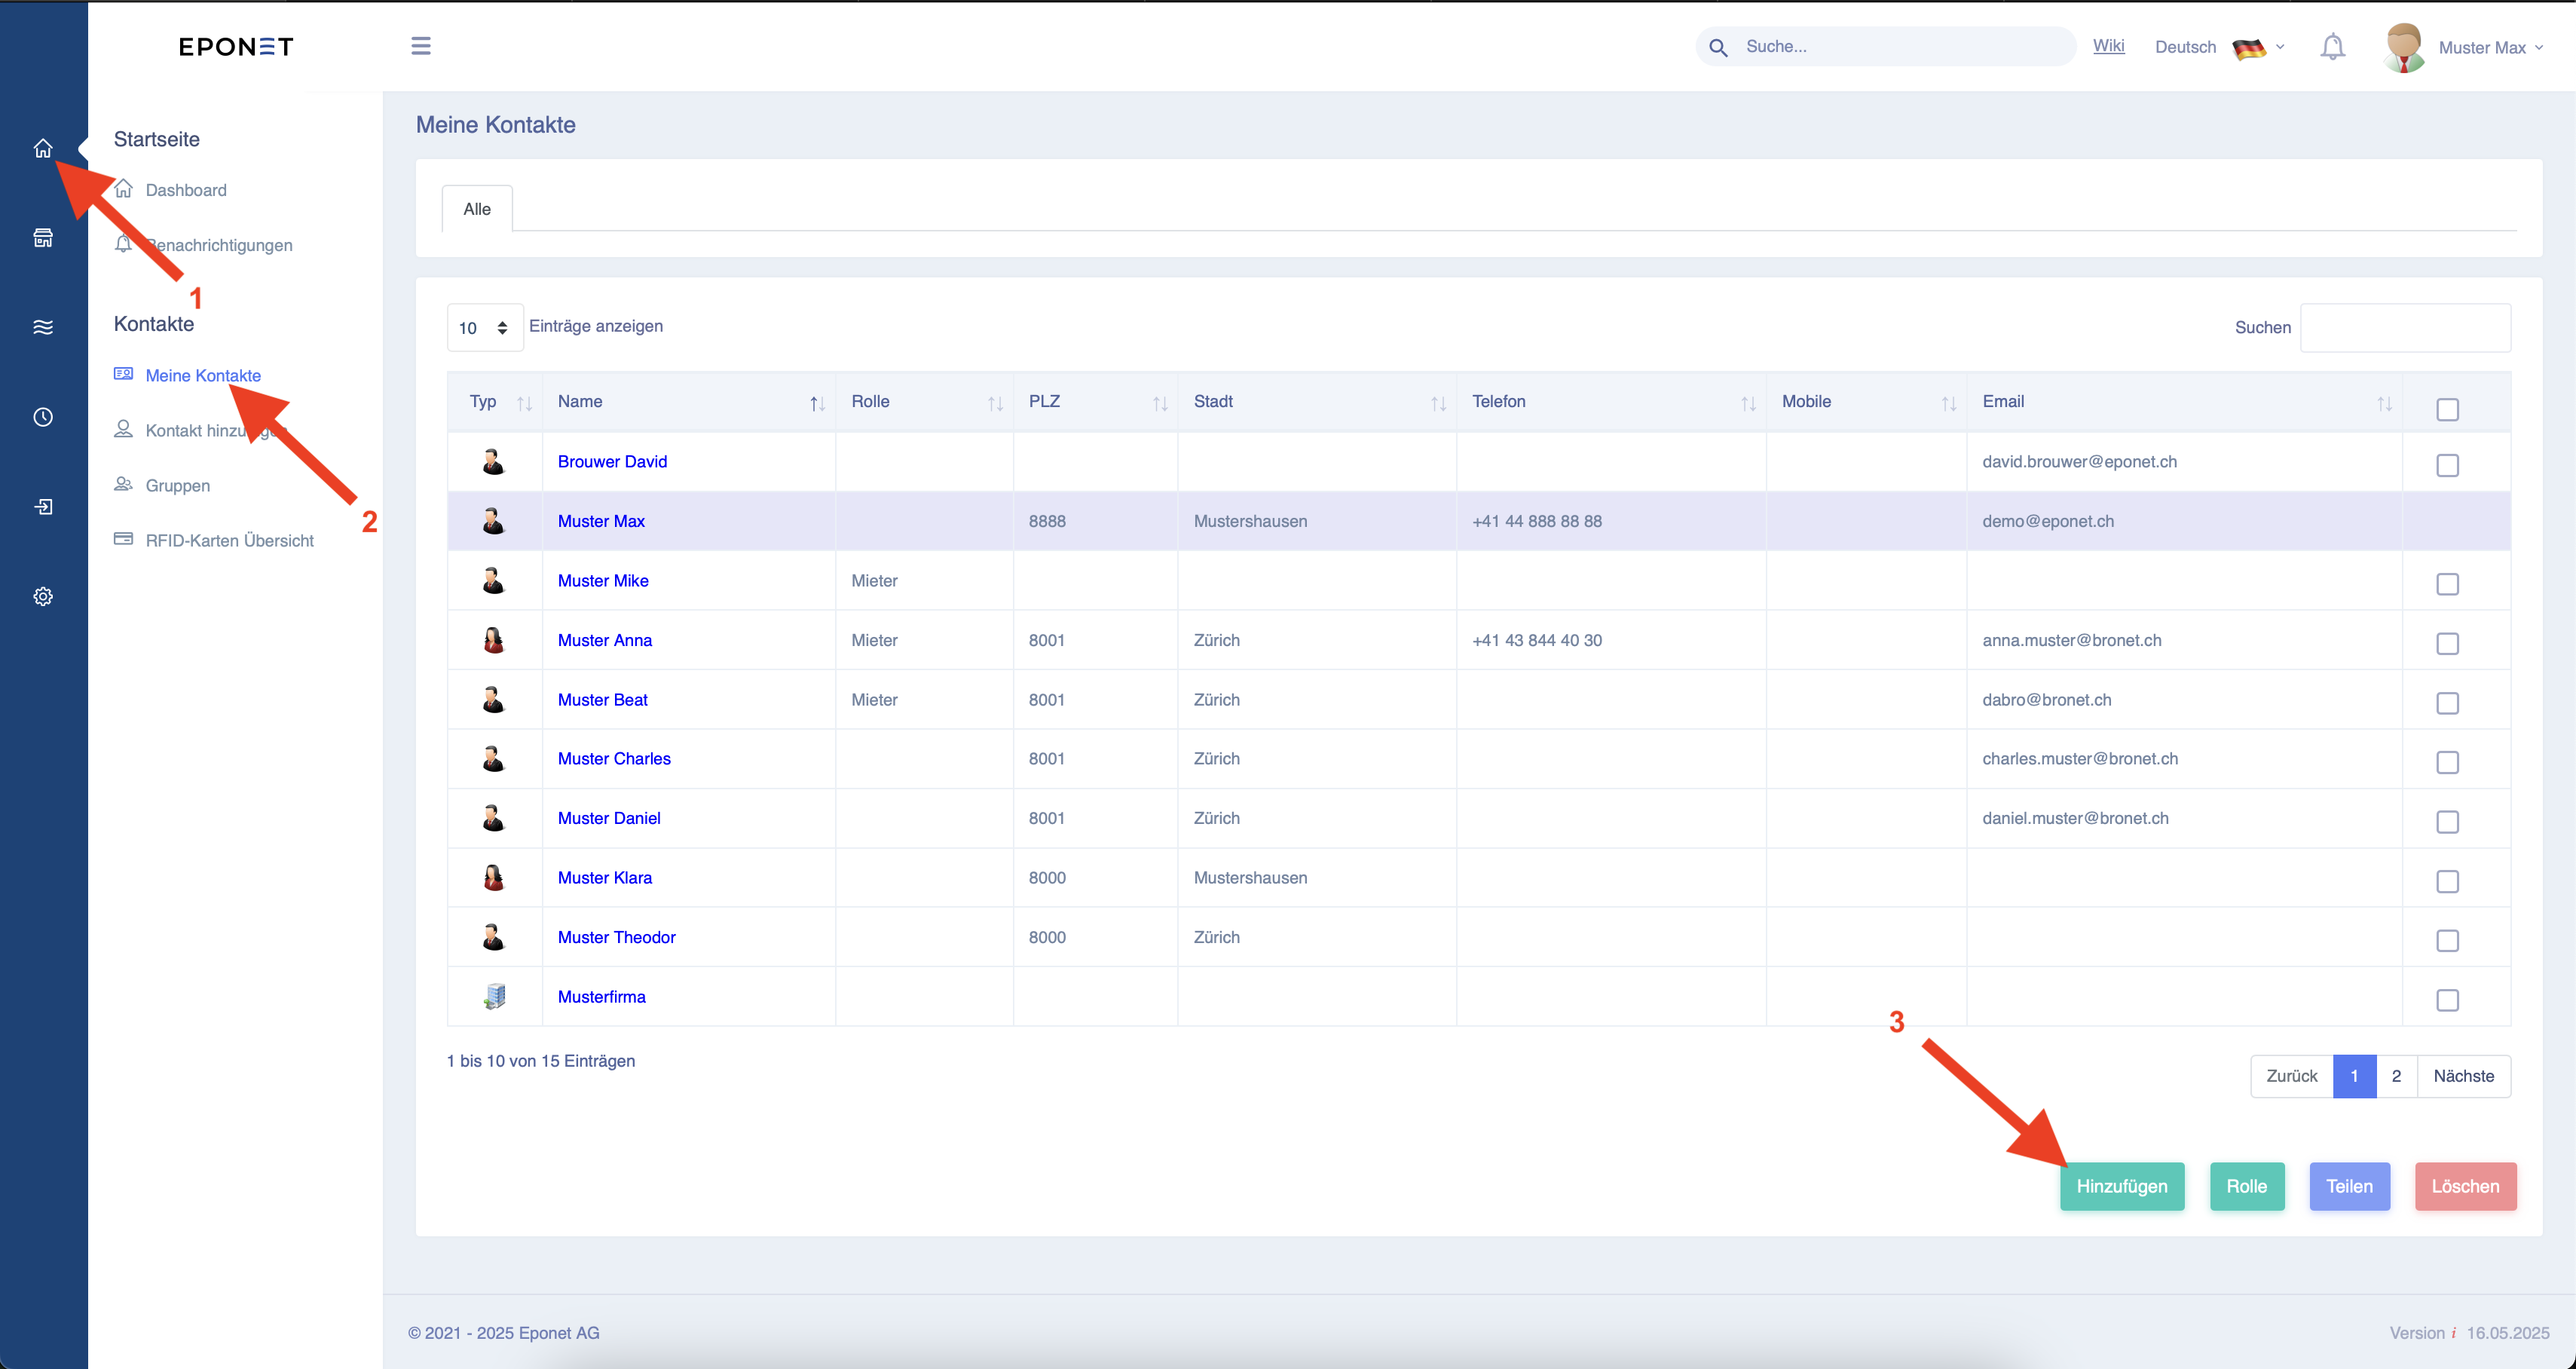Open the Muster Charles contact link
The image size is (2576, 1369).
[x=614, y=759]
